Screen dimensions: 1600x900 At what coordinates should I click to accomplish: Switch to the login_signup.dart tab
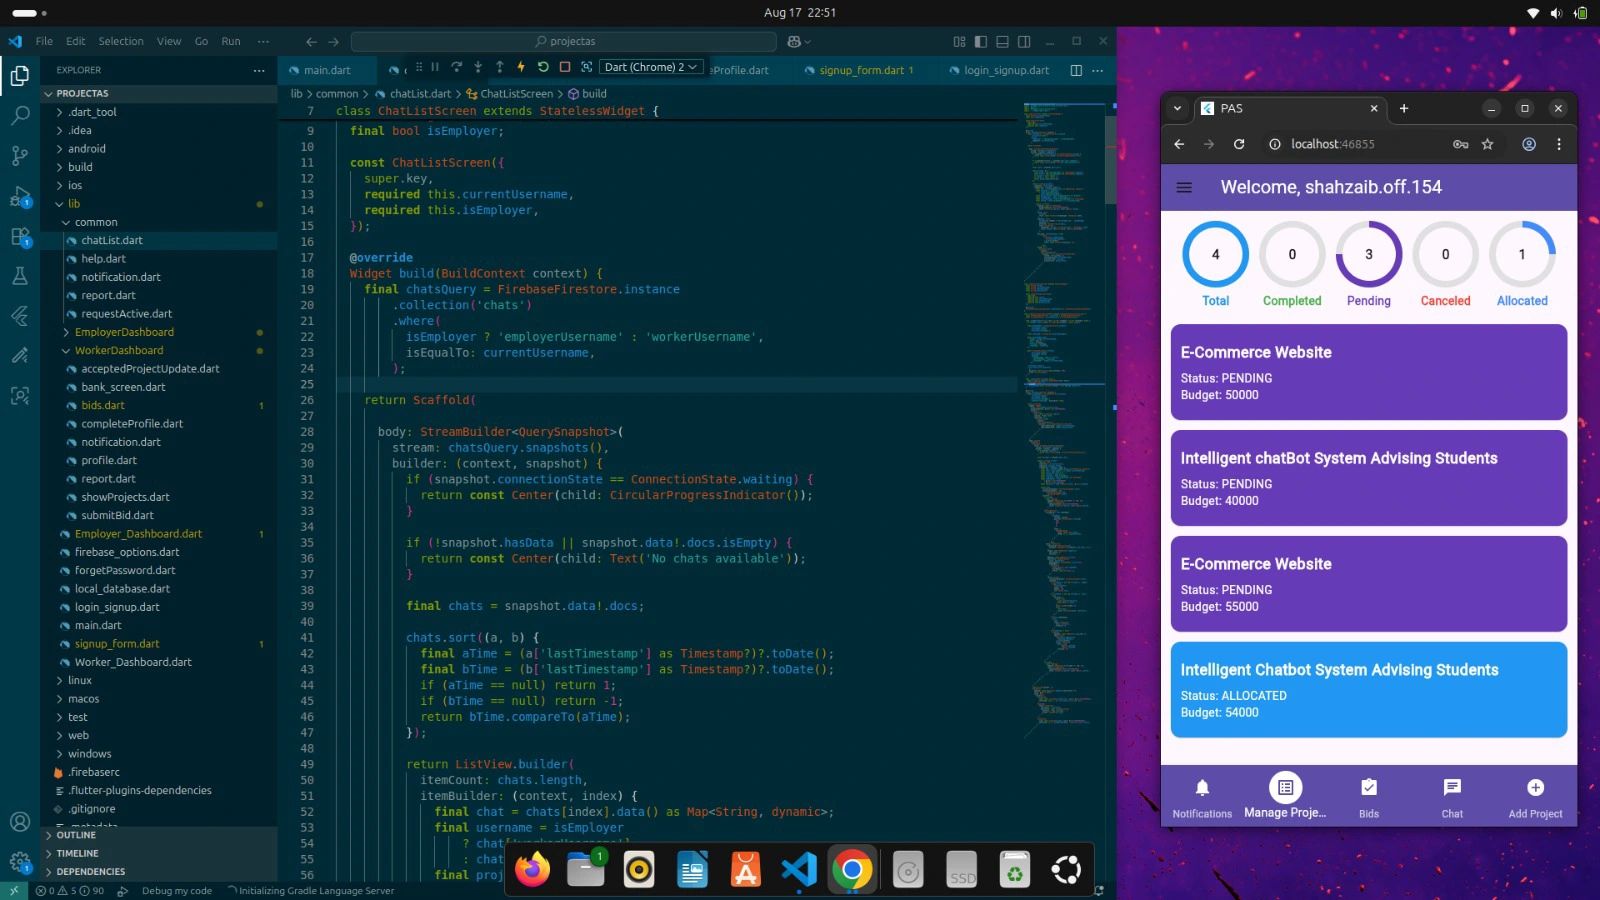[1003, 70]
